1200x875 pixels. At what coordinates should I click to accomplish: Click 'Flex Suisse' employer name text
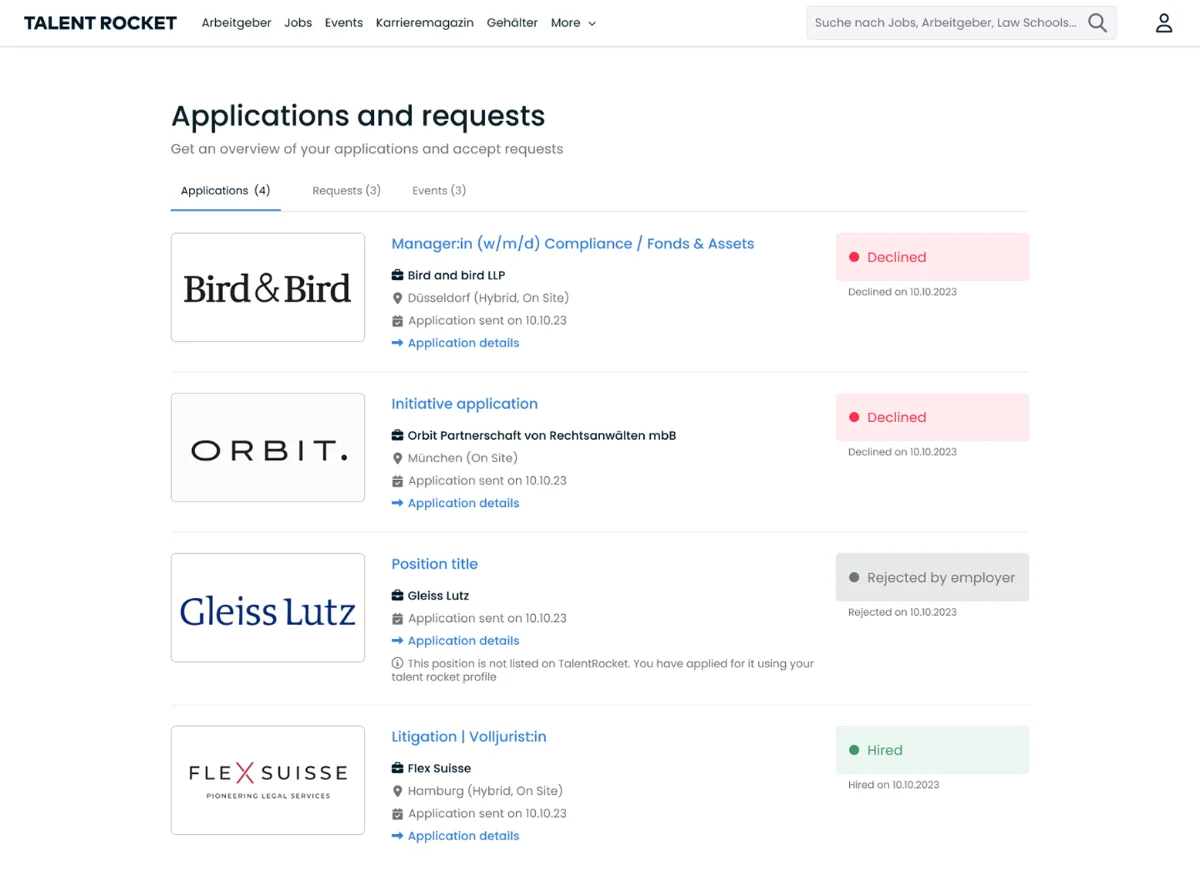tap(439, 769)
